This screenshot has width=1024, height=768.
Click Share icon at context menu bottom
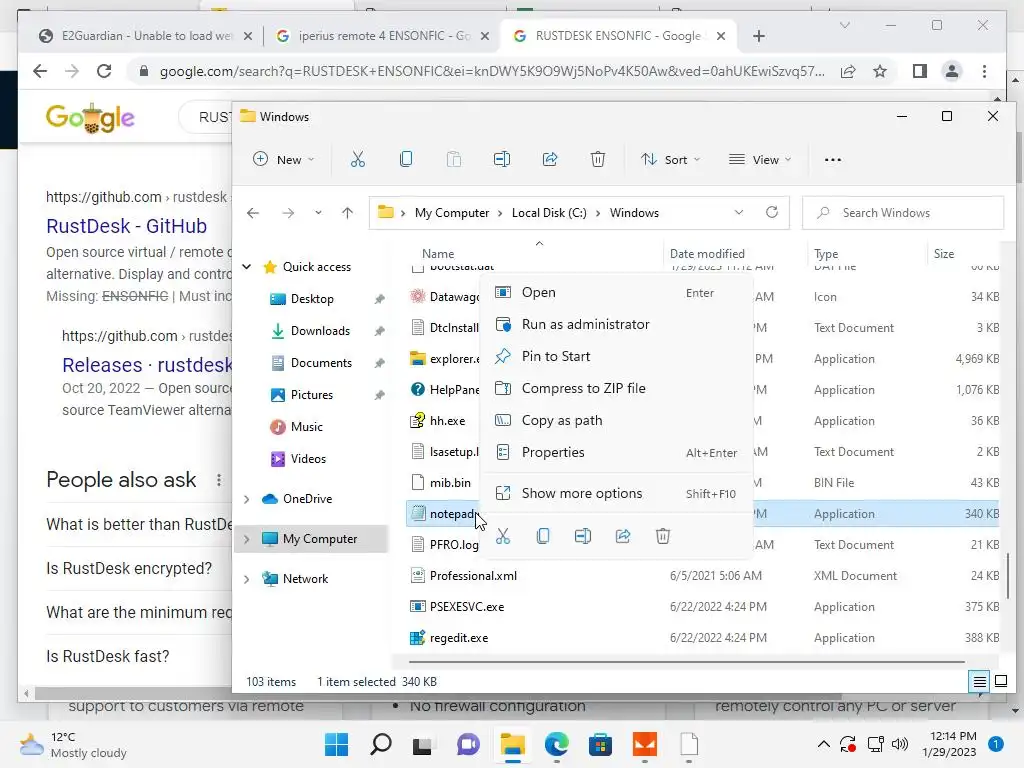click(623, 536)
